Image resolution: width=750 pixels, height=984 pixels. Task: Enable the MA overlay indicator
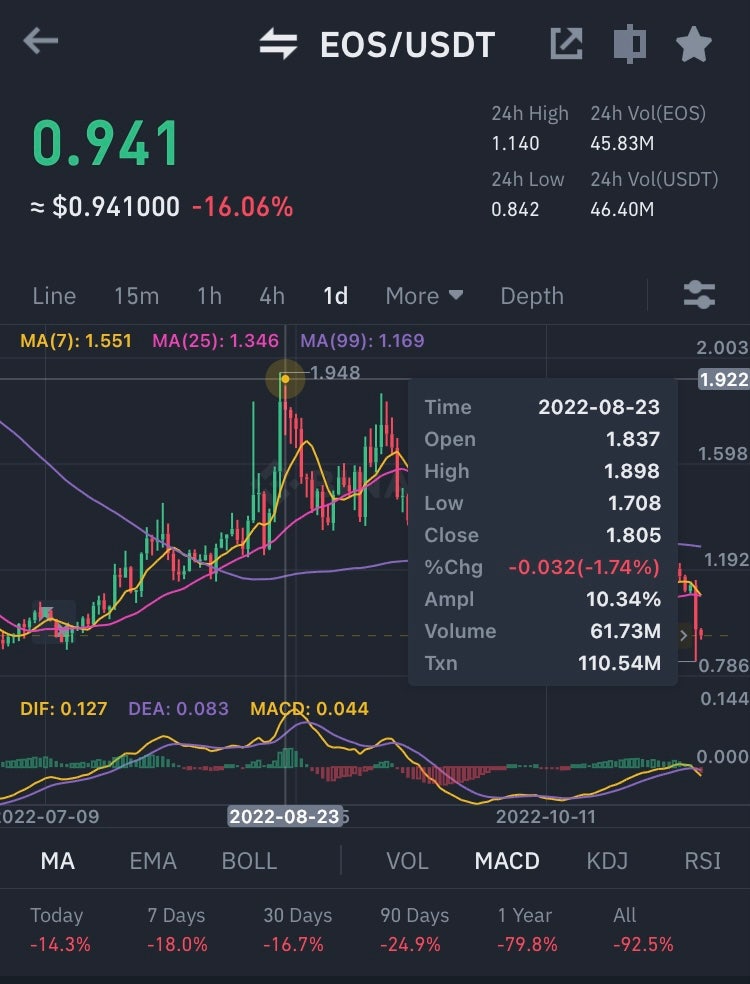[x=58, y=861]
